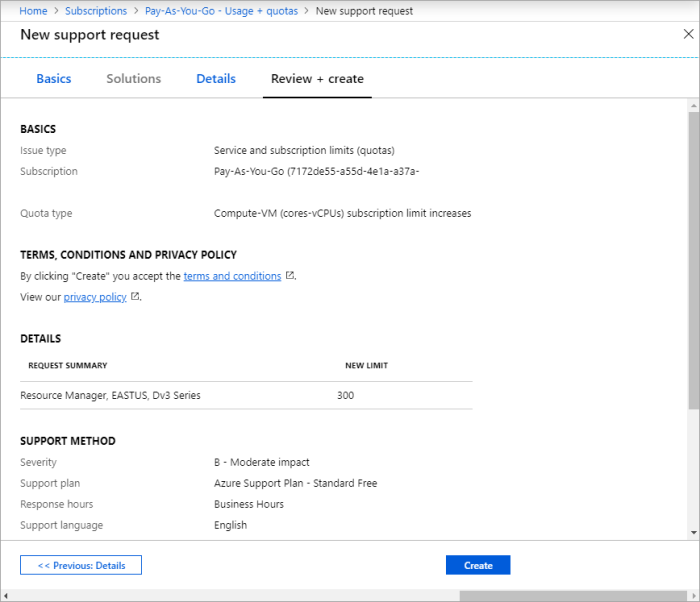The image size is (700, 602).
Task: Select the Solutions tab
Action: point(133,79)
